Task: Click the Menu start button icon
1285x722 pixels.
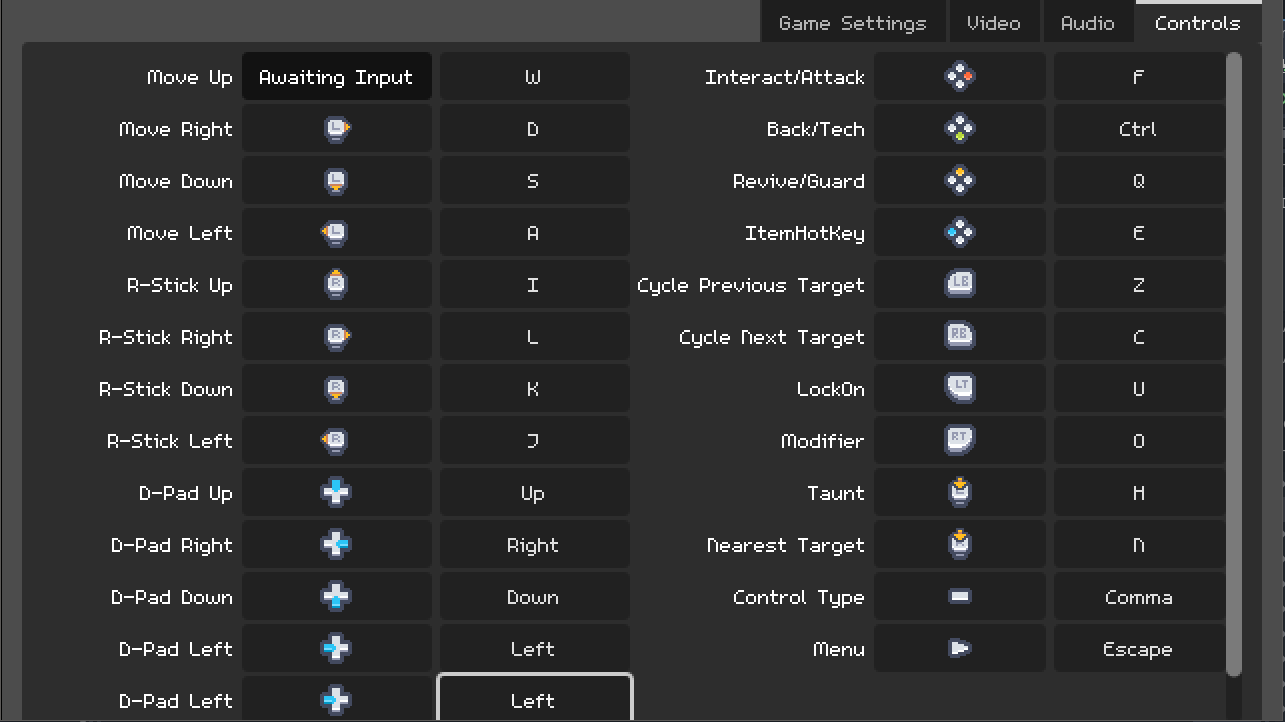Action: [x=959, y=649]
